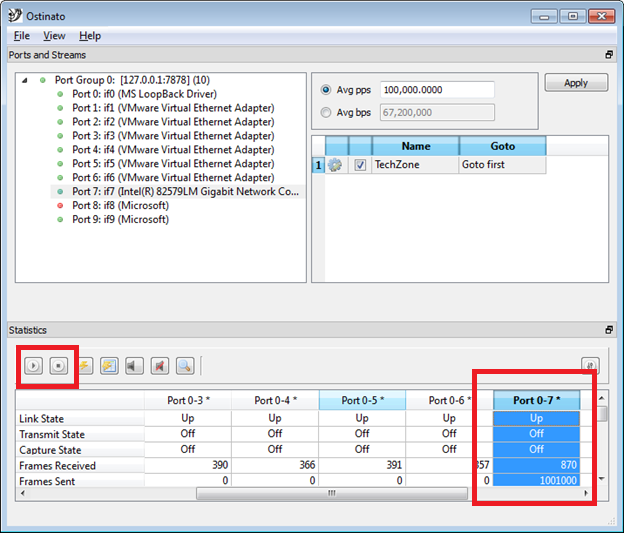
Task: Select the Port 0-6 statistics column header
Action: point(449,400)
